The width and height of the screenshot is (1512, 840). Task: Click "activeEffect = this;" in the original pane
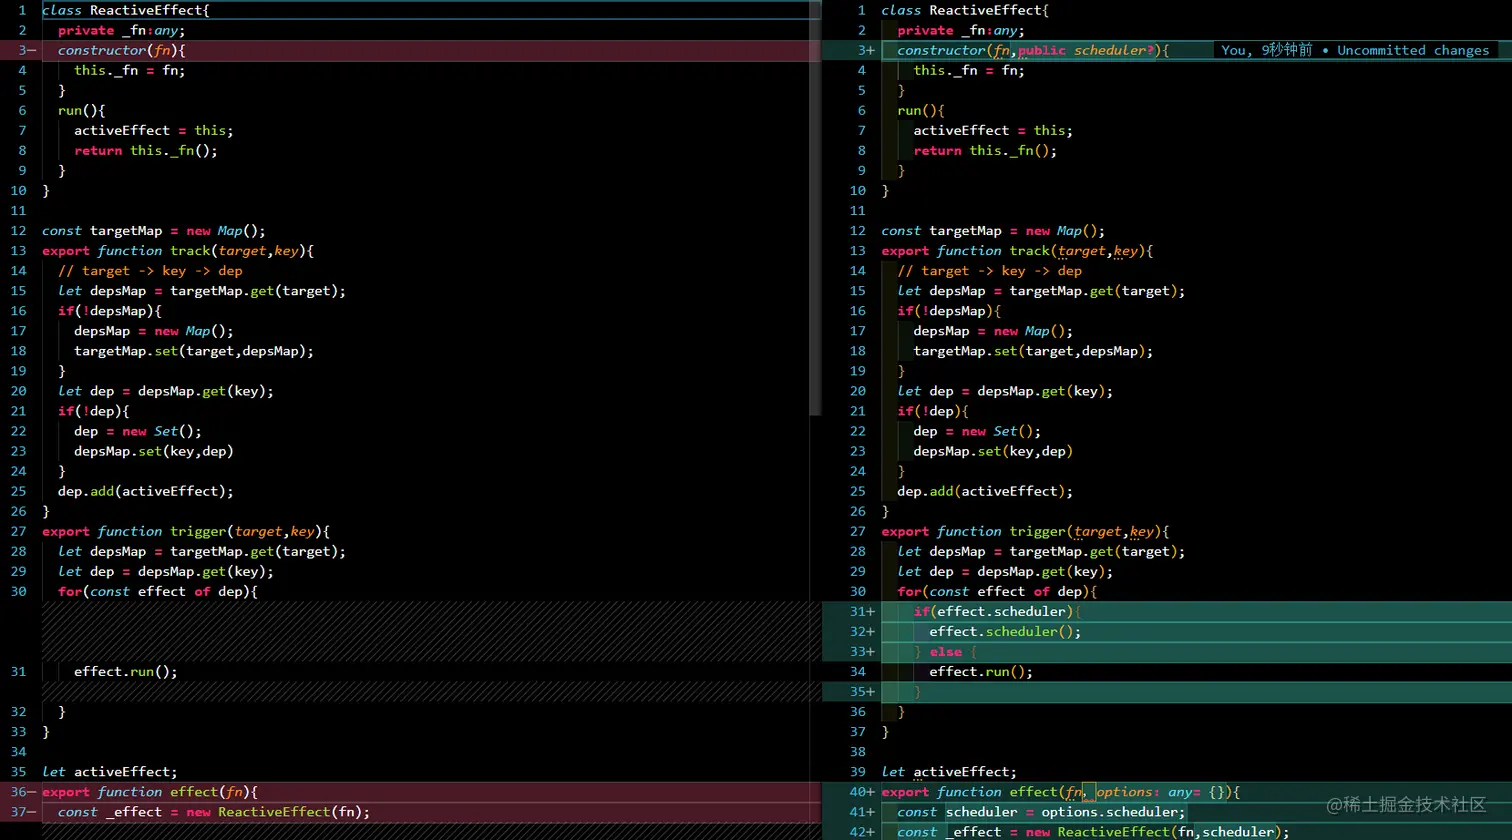point(154,130)
